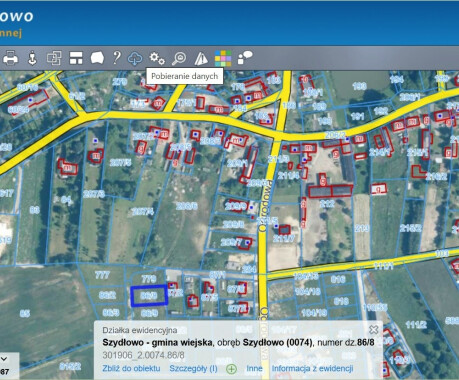The image size is (459, 380).
Task: Click the green plus circle icon
Action: [232, 369]
